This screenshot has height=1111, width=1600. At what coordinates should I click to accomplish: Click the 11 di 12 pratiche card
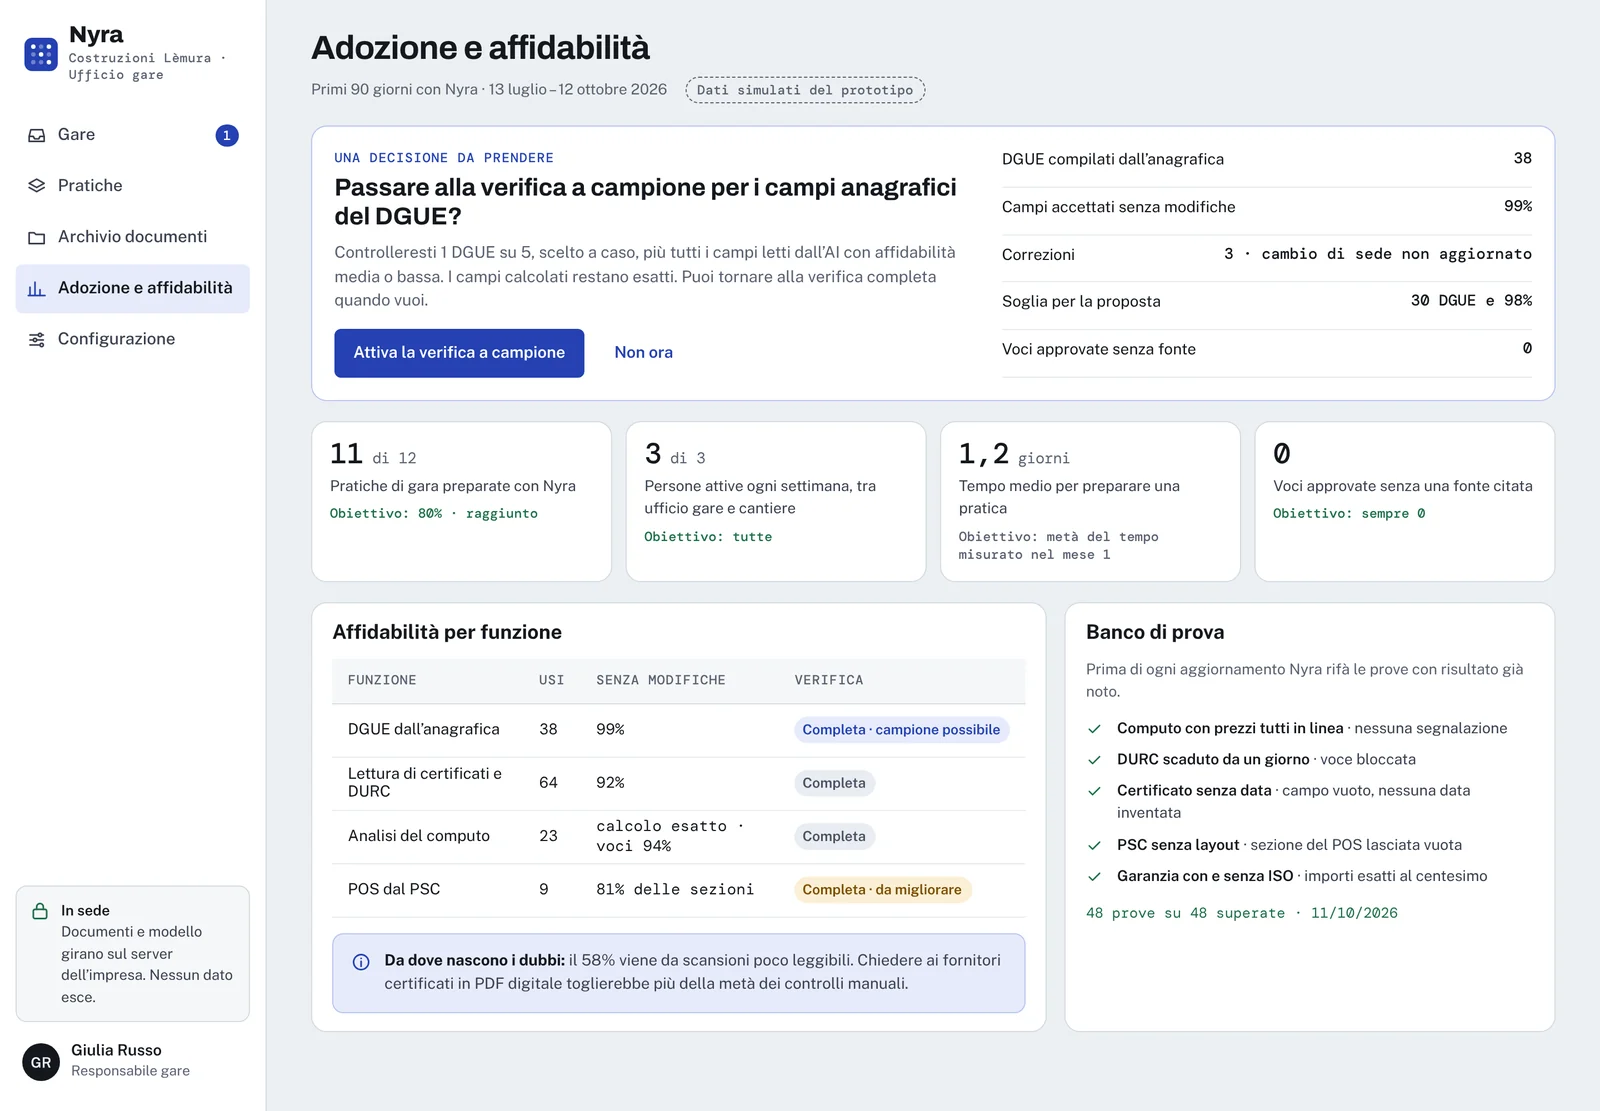[x=461, y=501]
